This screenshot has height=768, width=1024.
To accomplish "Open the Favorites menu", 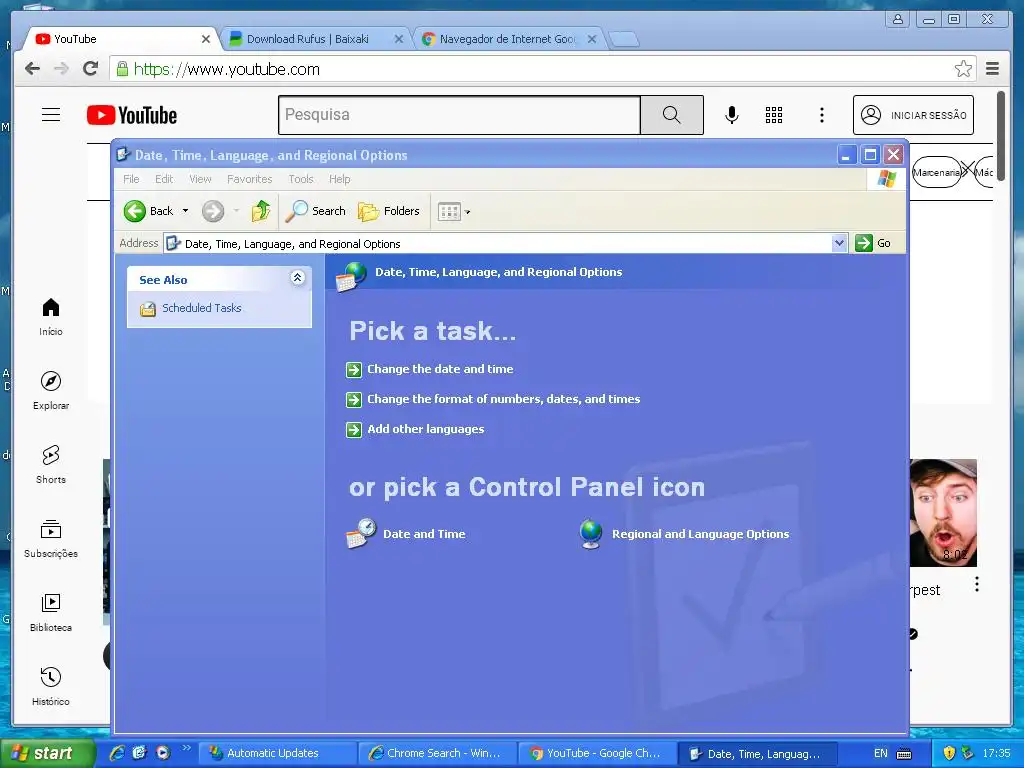I will 249,179.
